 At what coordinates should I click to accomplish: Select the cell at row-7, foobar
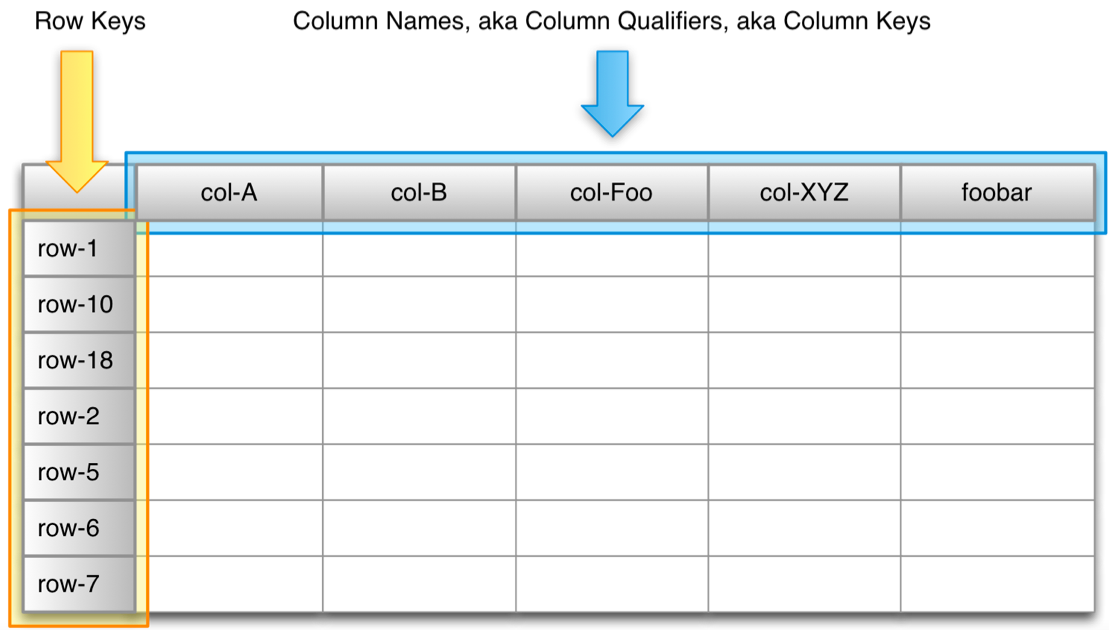click(x=996, y=584)
